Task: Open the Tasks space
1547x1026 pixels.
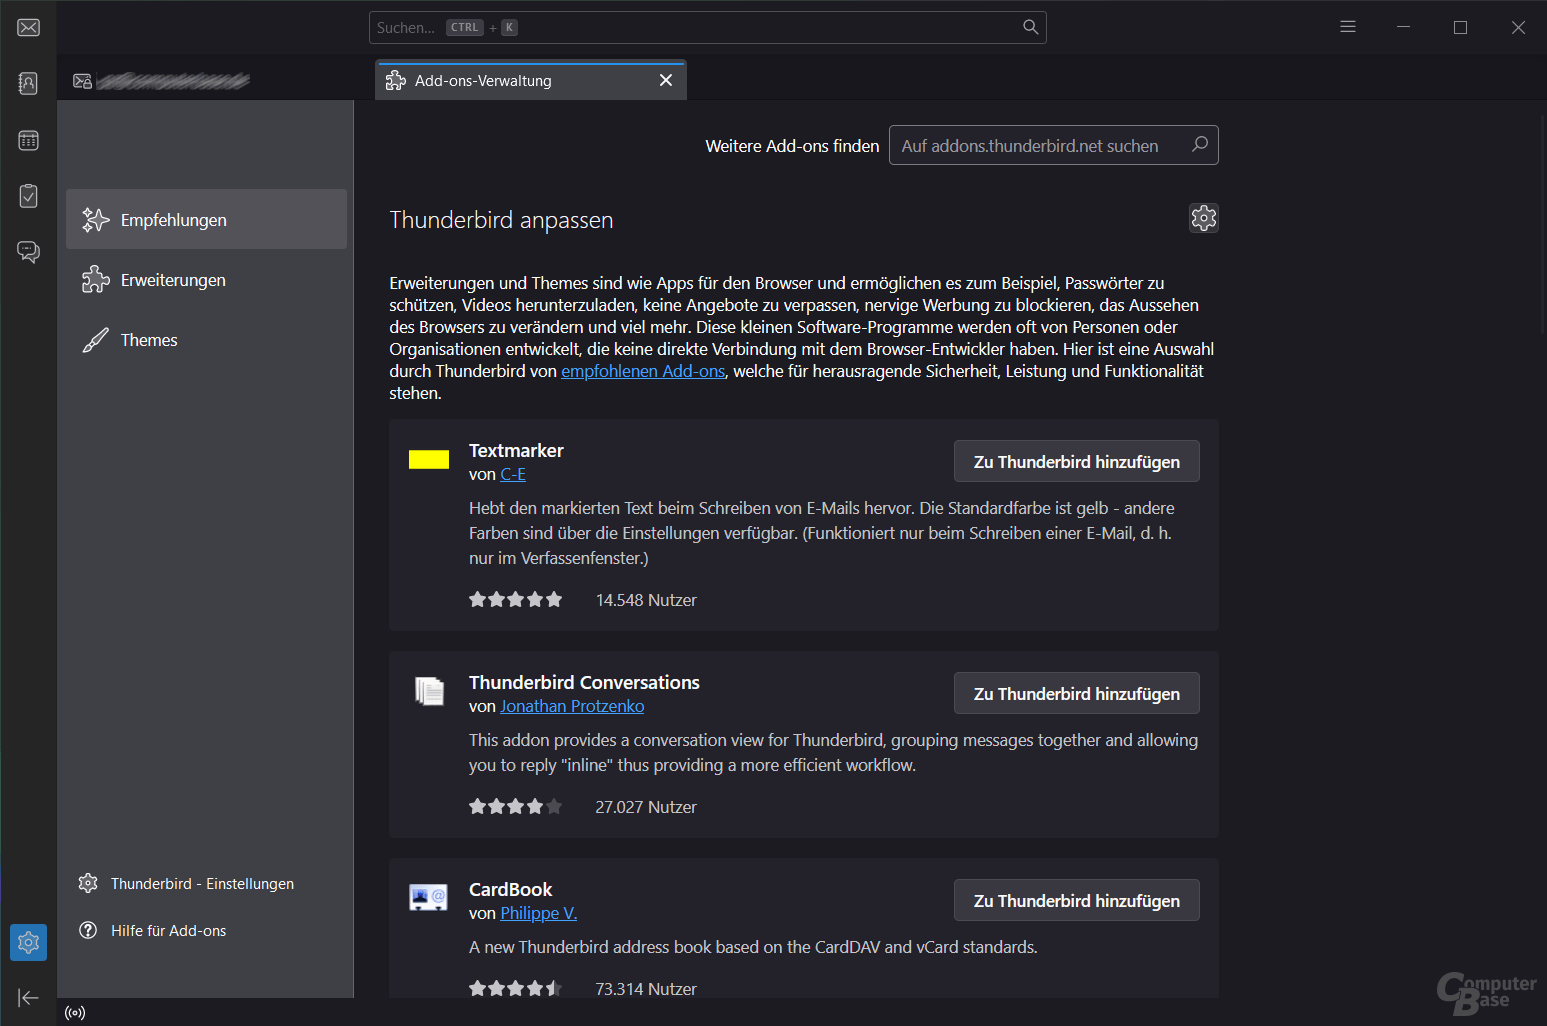Action: point(28,196)
